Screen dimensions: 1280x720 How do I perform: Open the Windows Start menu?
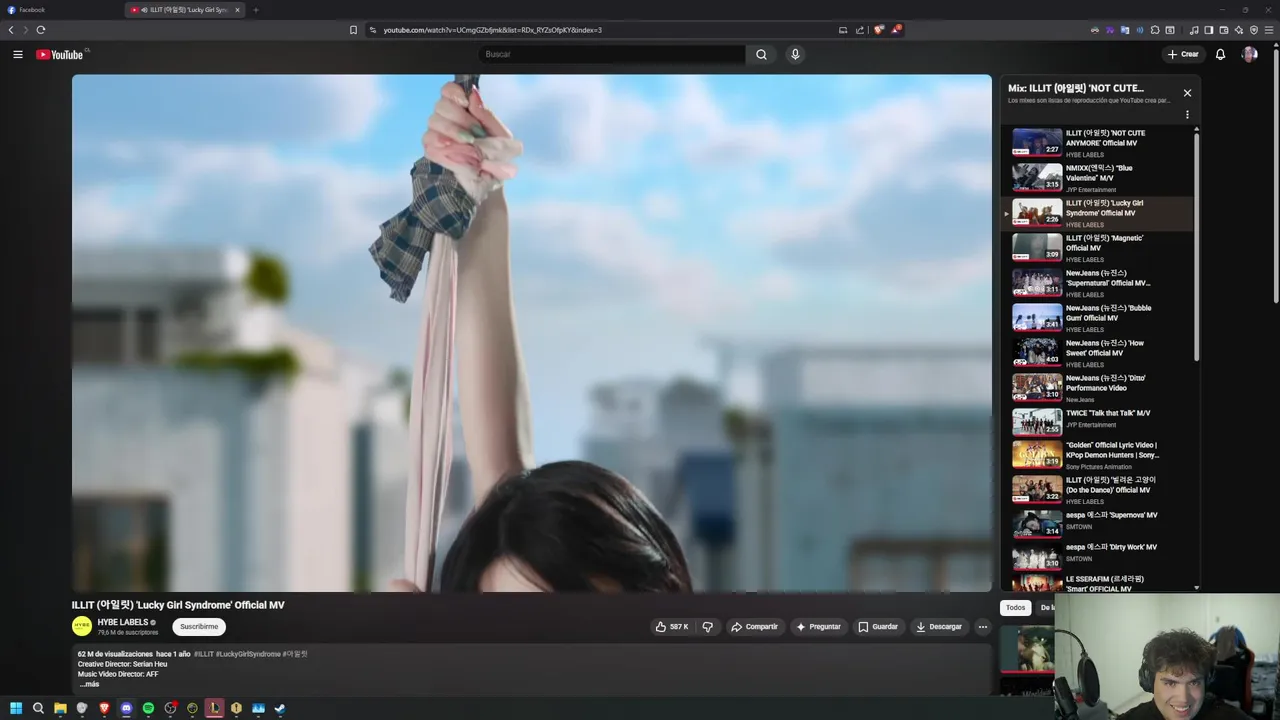click(16, 708)
